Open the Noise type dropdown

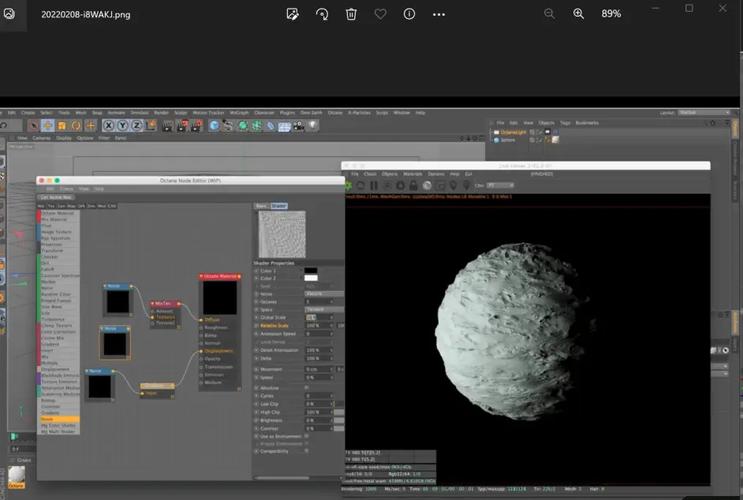click(x=323, y=293)
